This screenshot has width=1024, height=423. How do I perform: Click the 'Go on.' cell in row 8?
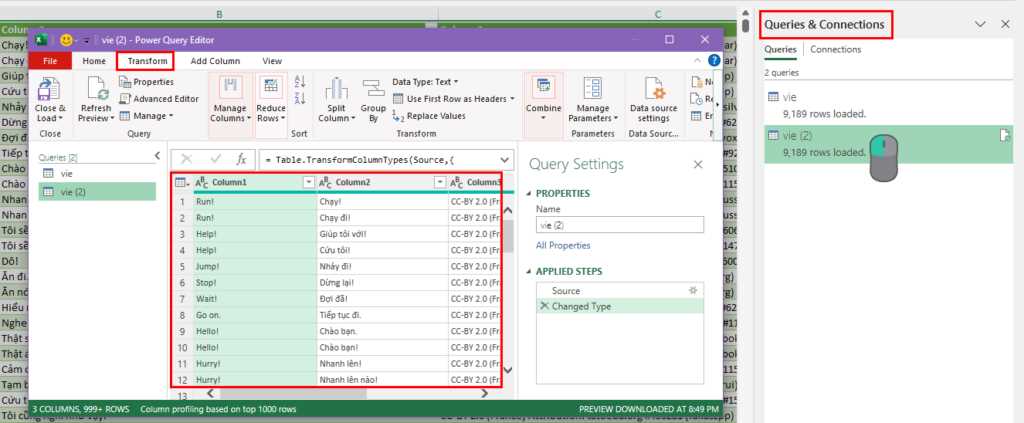click(255, 316)
